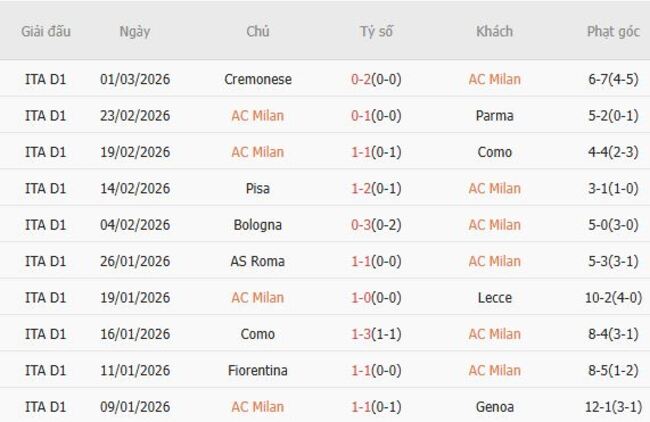Click the "Khách" away team header

(x=494, y=31)
